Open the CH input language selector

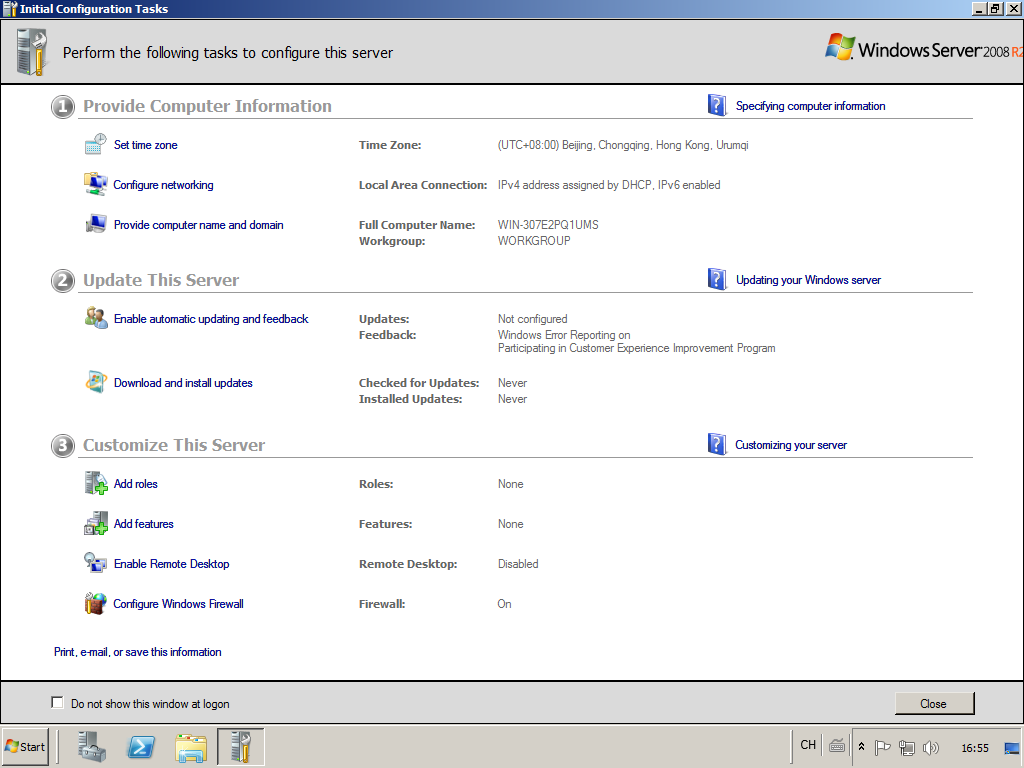[808, 745]
